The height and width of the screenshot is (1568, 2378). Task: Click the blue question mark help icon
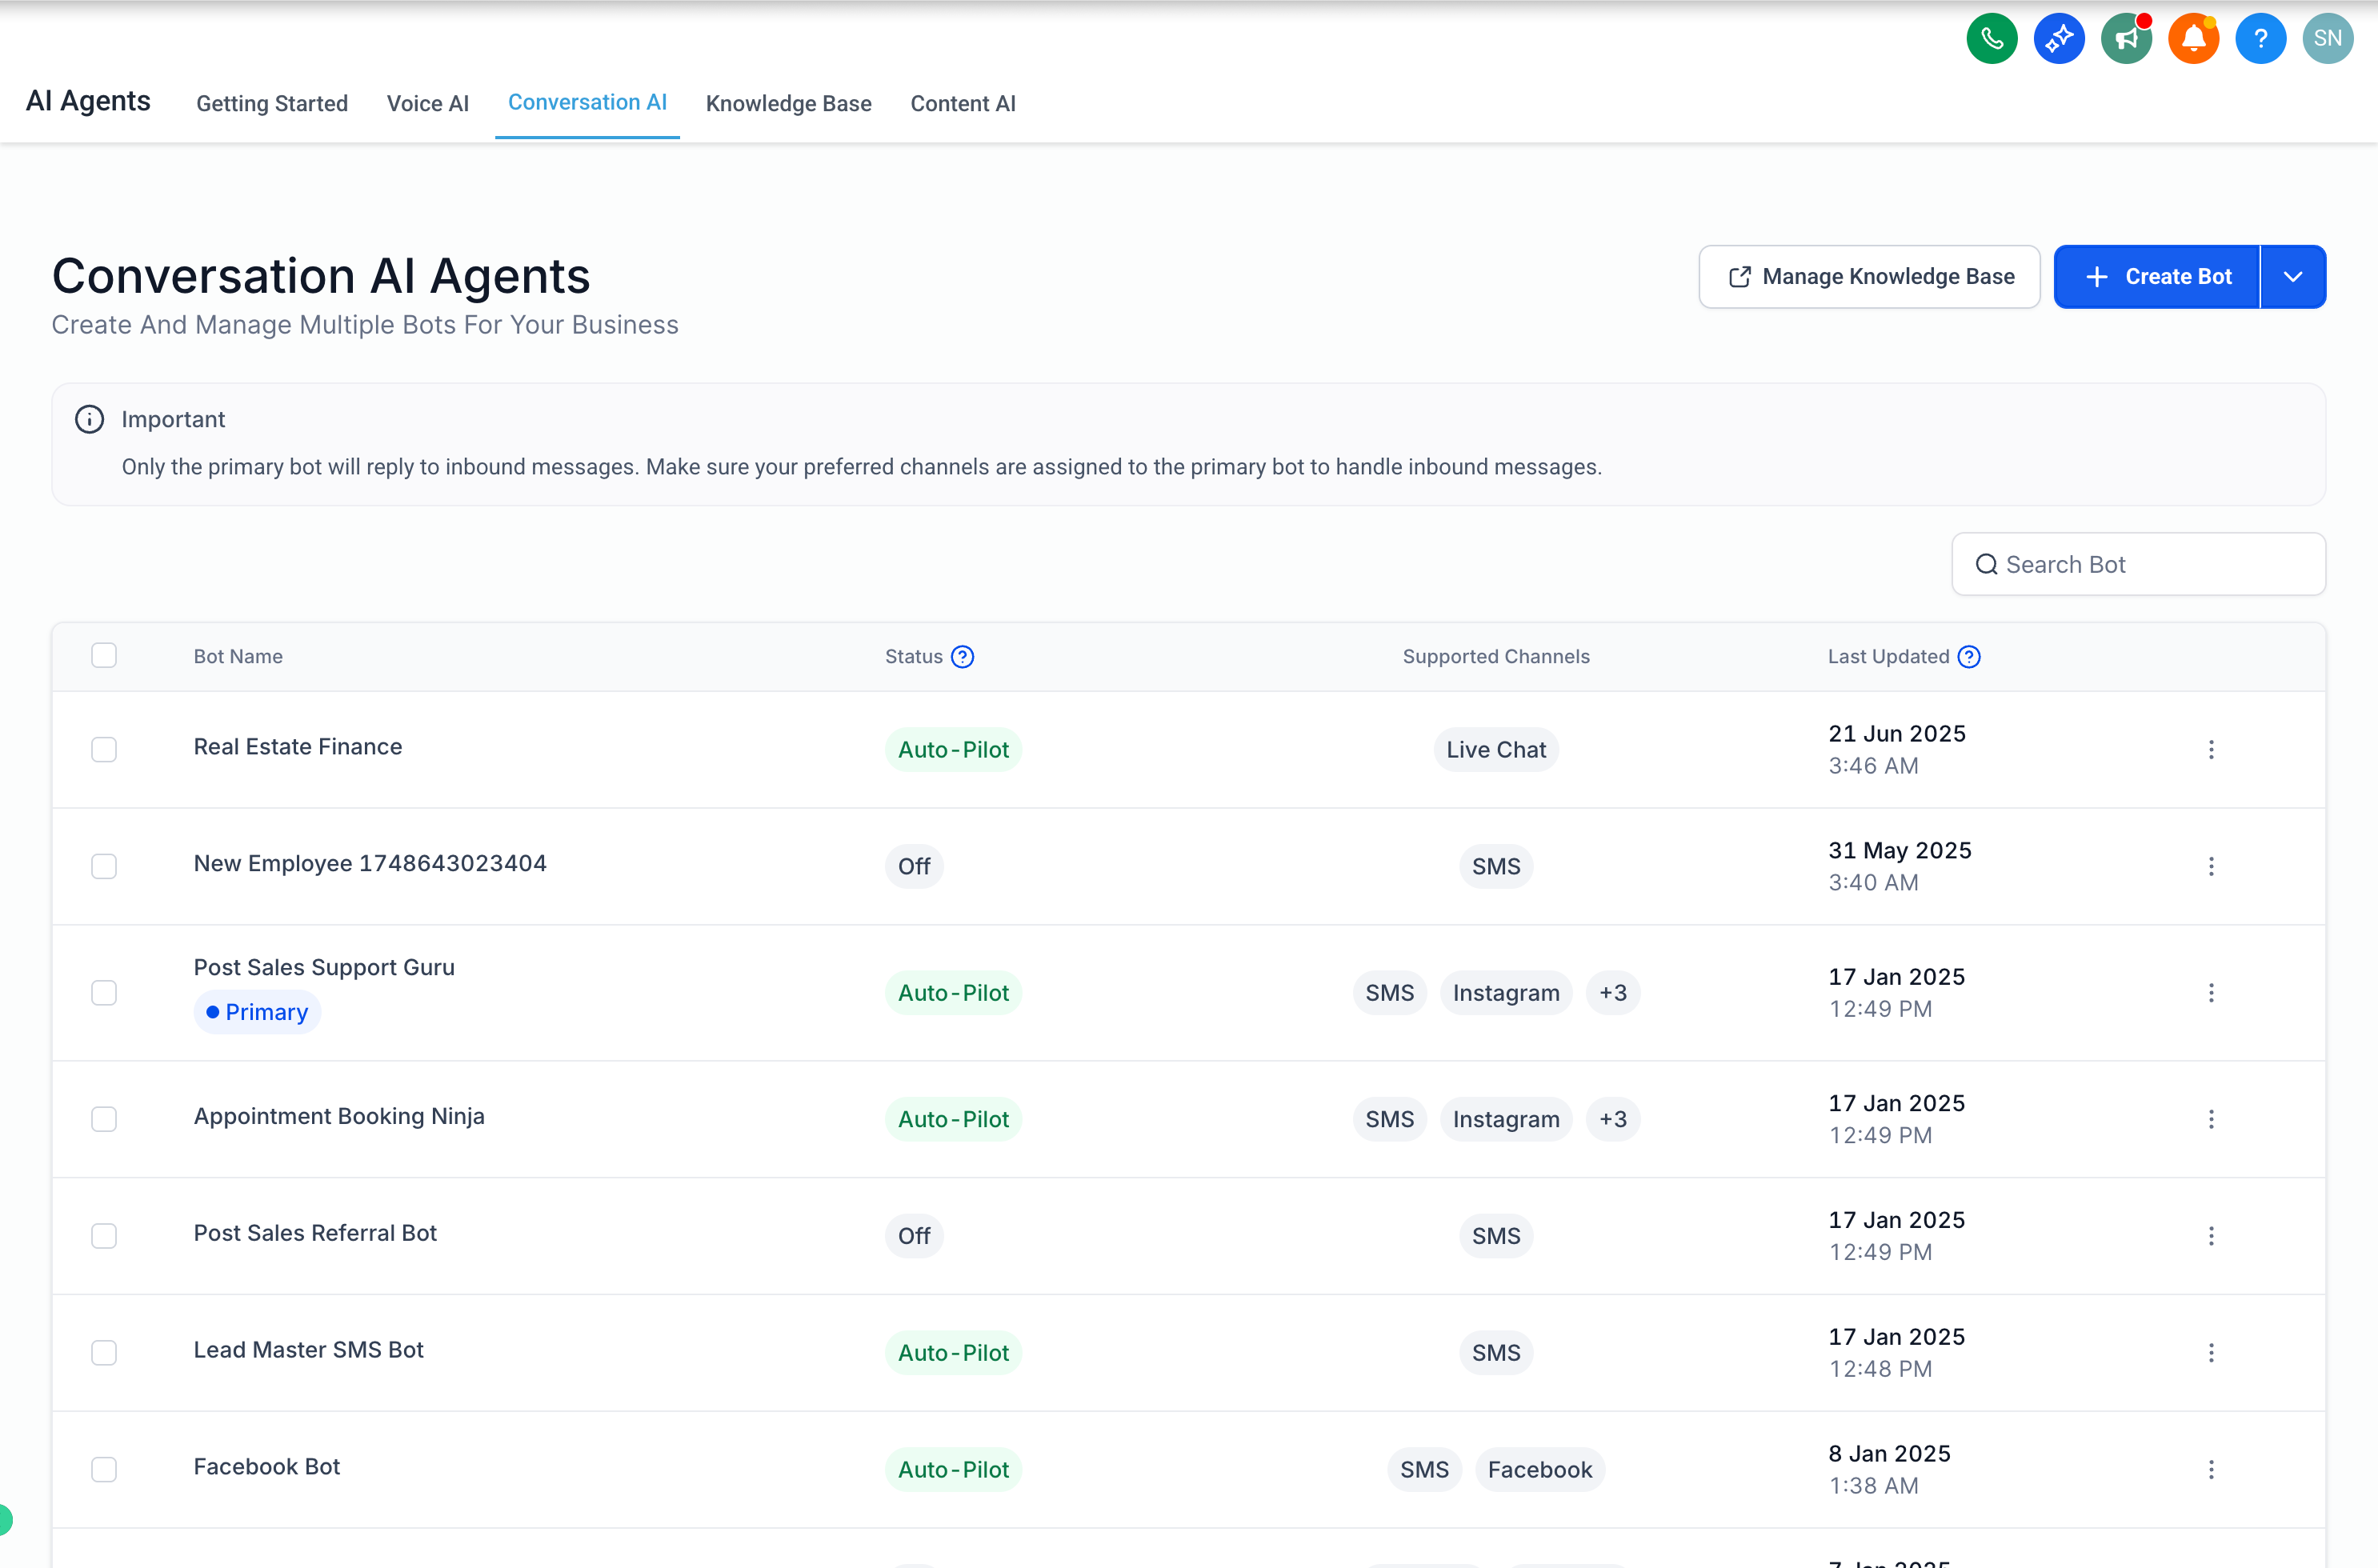(2260, 39)
